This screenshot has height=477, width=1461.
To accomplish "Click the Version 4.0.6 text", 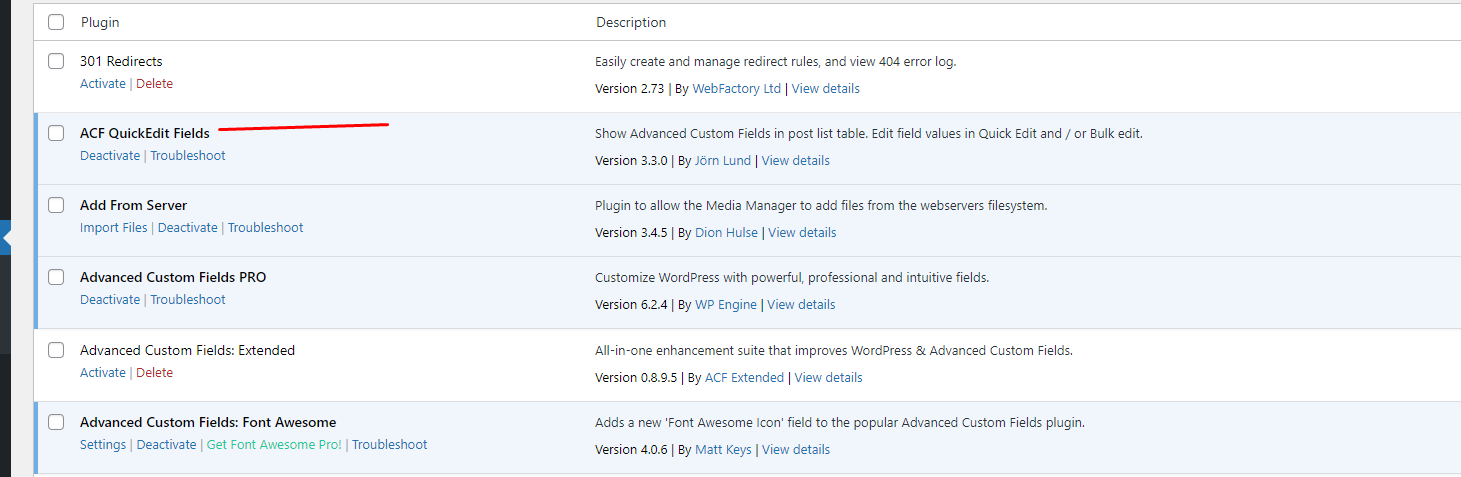I will tap(631, 450).
